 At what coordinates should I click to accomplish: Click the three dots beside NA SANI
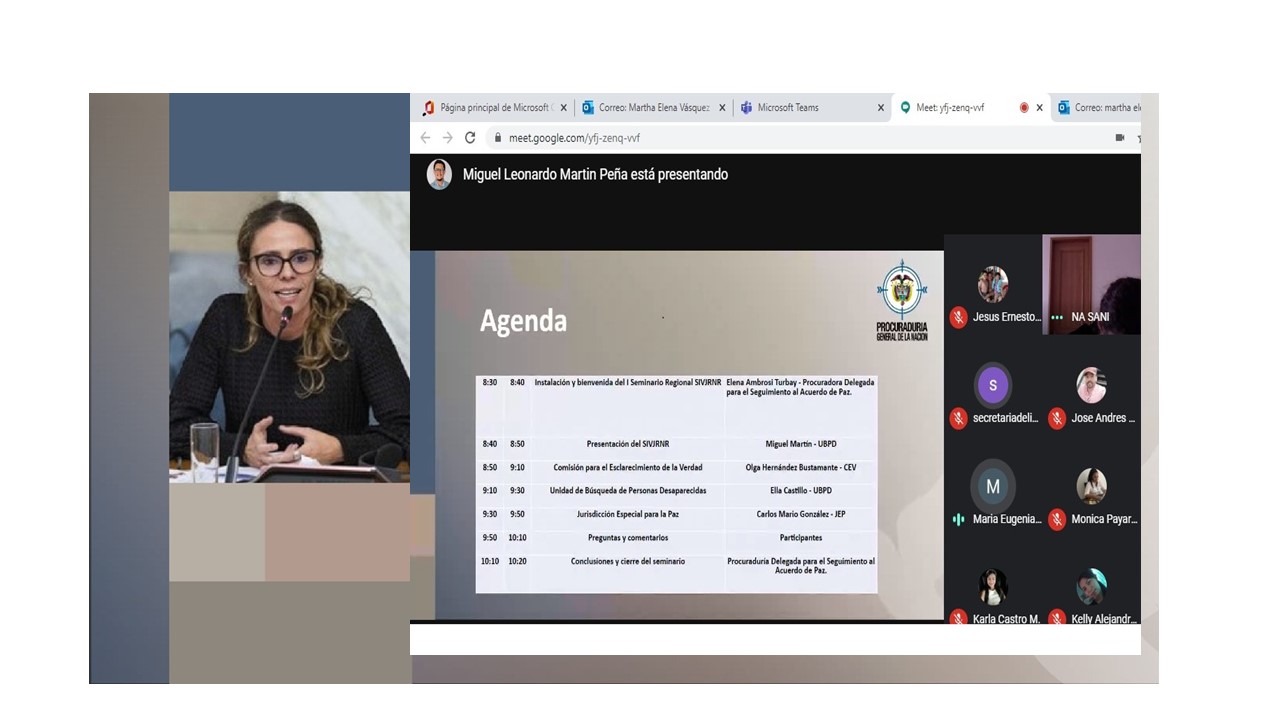1057,317
